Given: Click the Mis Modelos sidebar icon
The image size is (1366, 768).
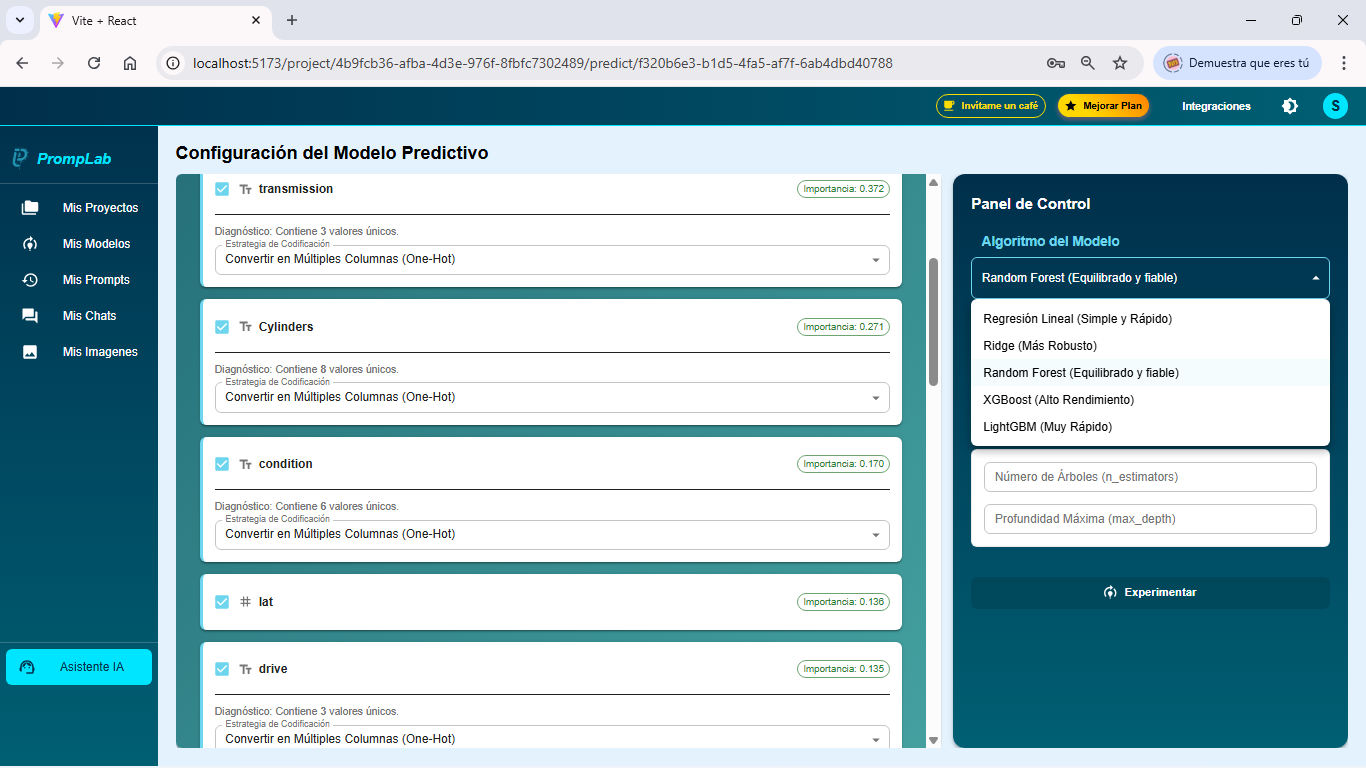Looking at the screenshot, I should click(x=30, y=244).
